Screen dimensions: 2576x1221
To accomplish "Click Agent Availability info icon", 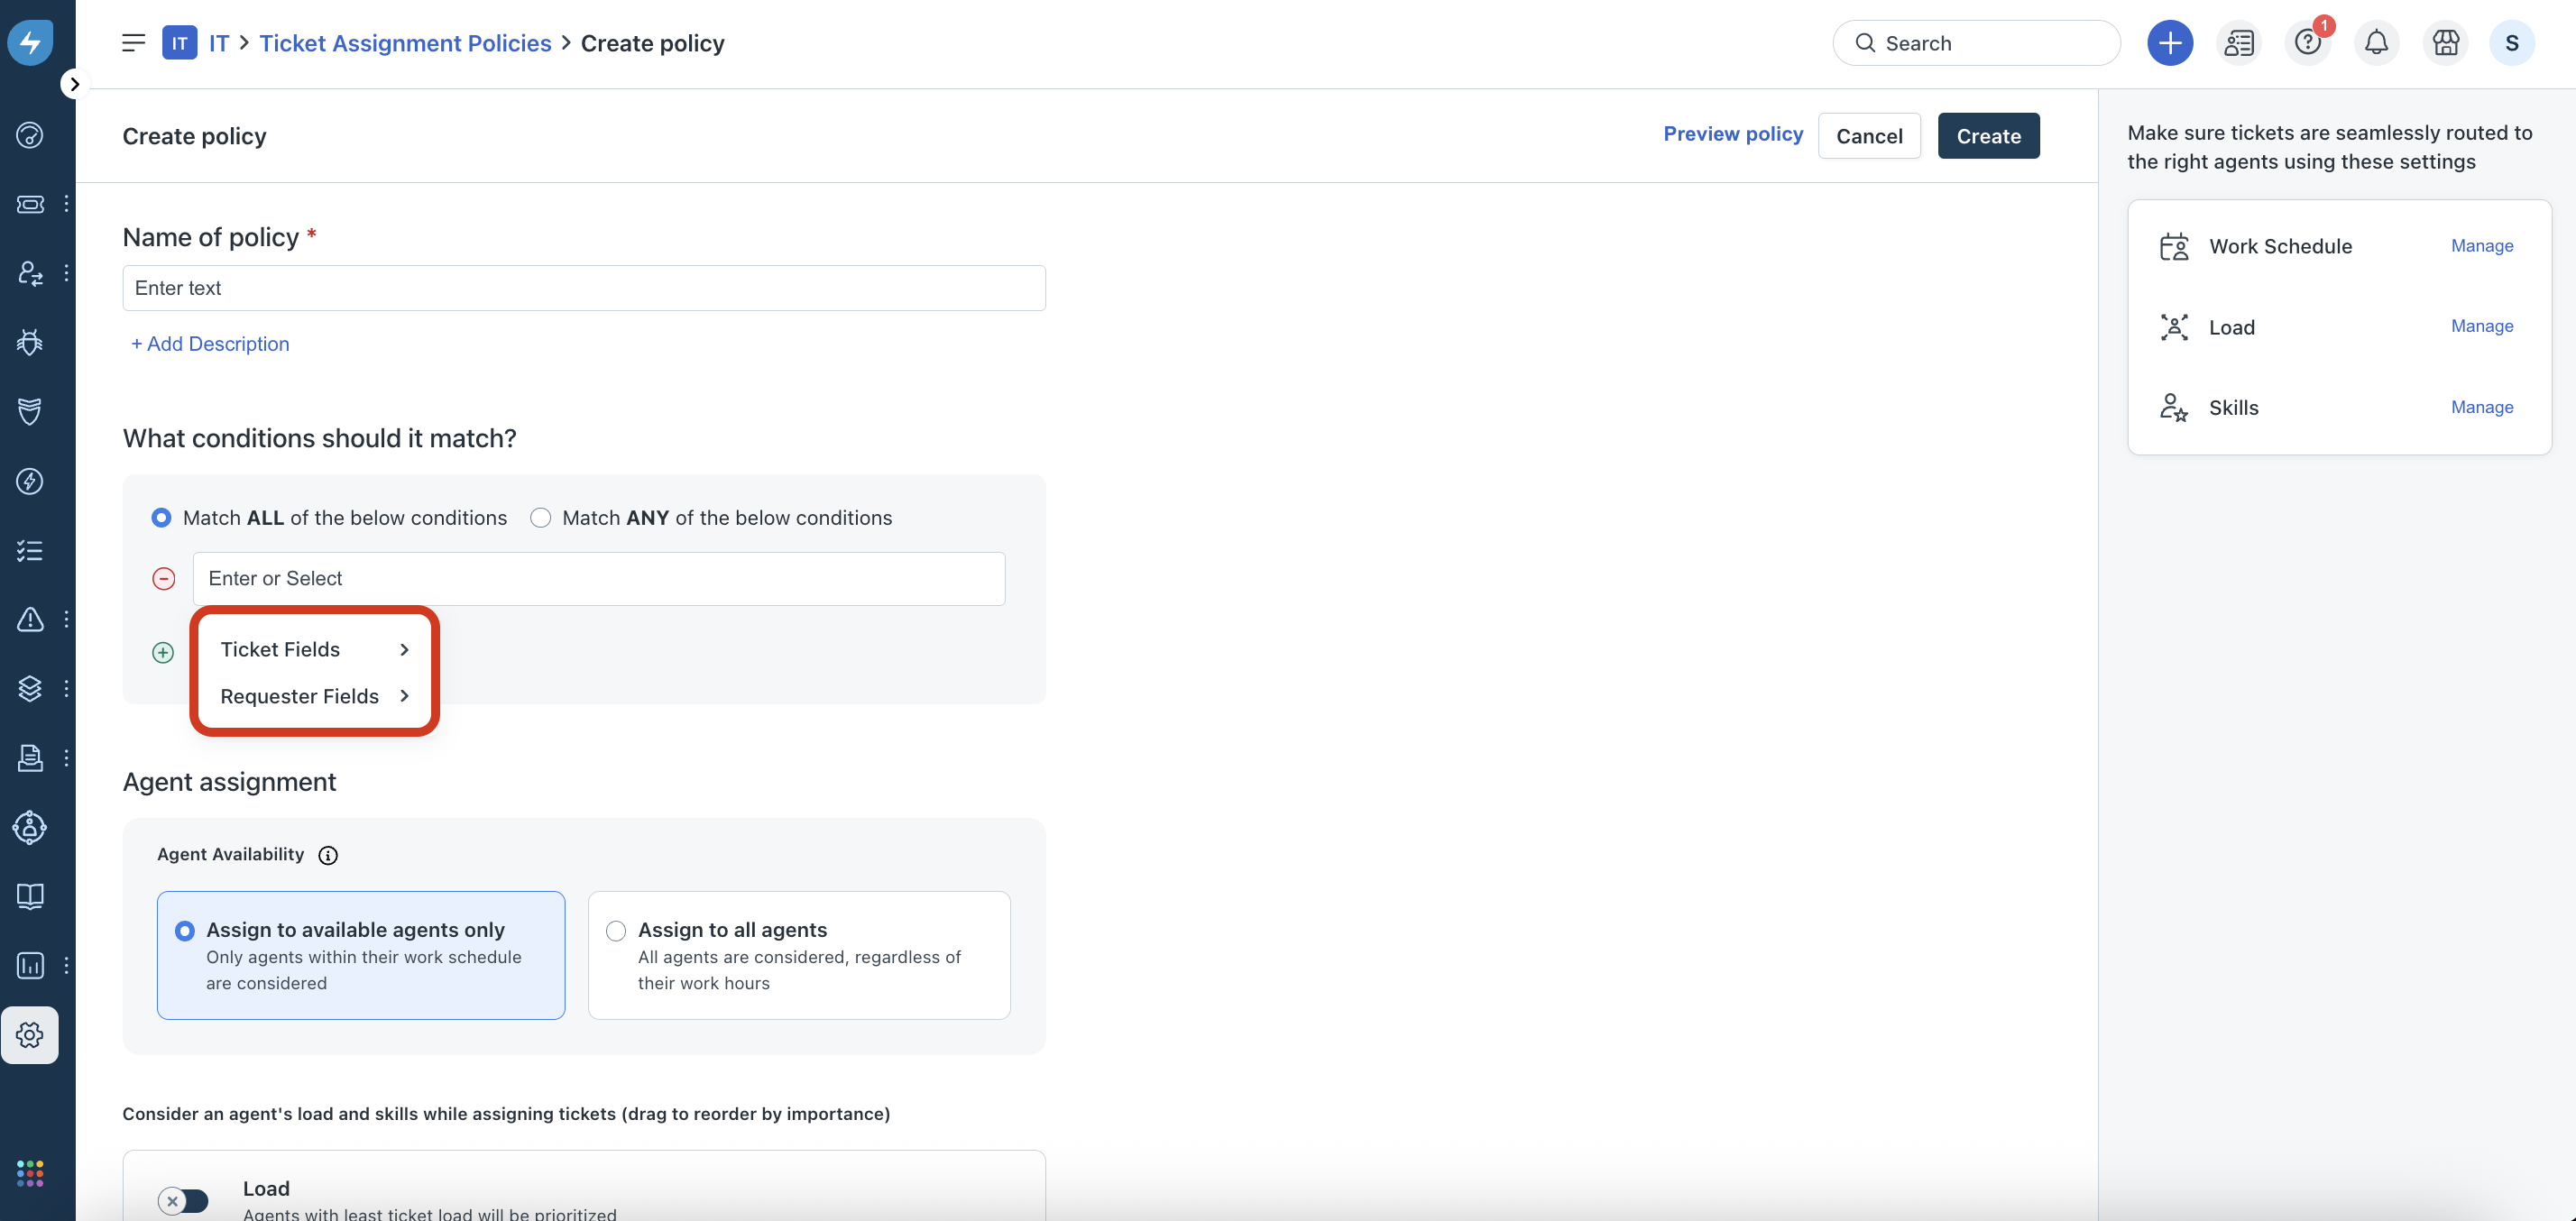I will point(328,855).
